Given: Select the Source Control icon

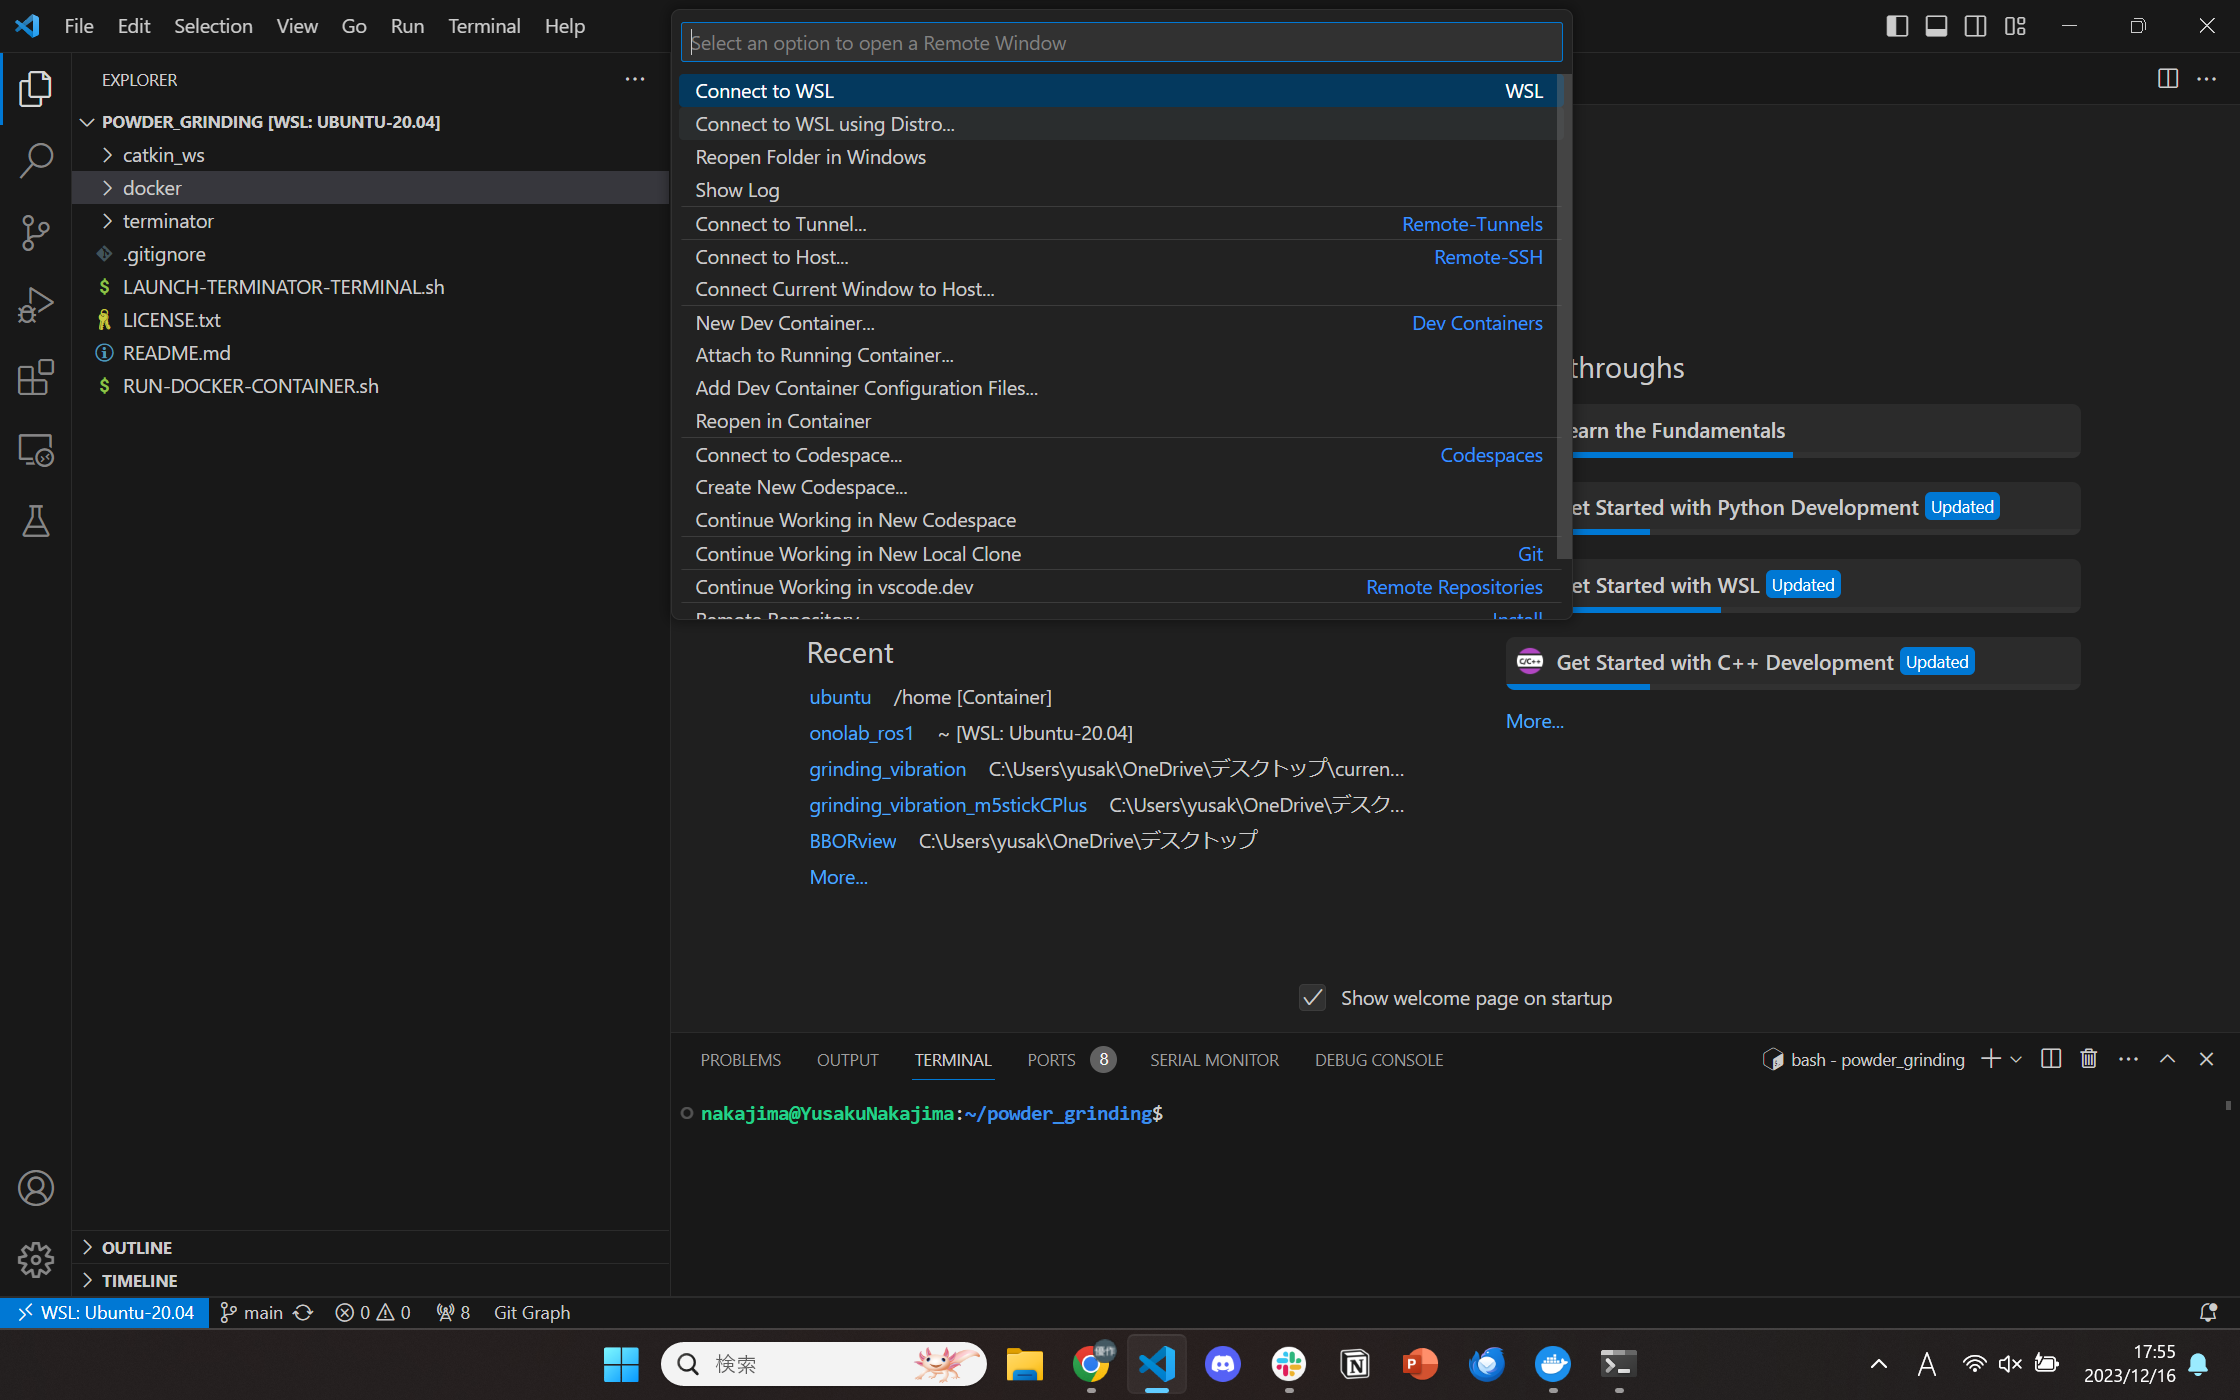Looking at the screenshot, I should click(x=36, y=232).
